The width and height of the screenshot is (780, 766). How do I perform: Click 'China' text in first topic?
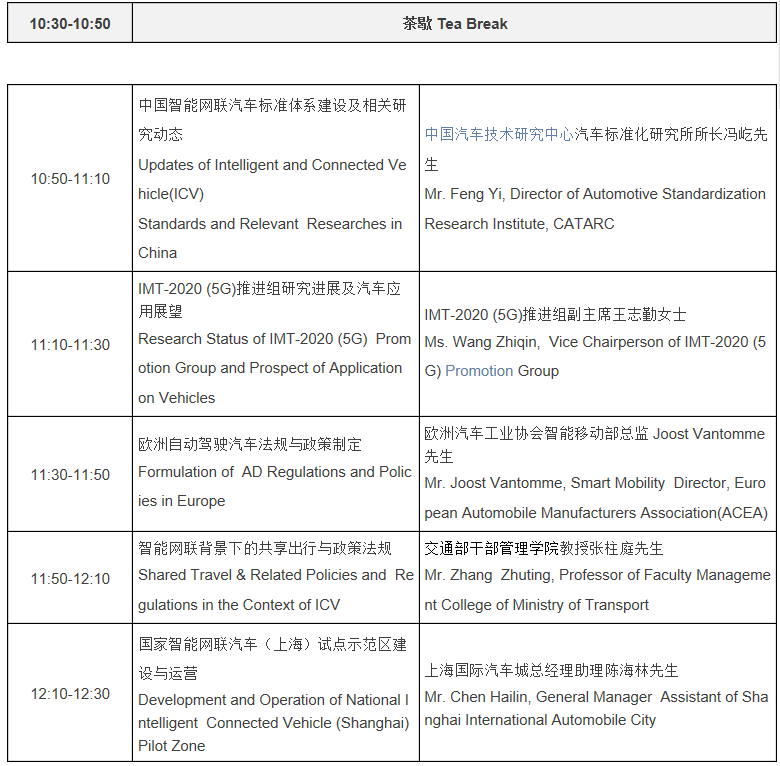(157, 253)
